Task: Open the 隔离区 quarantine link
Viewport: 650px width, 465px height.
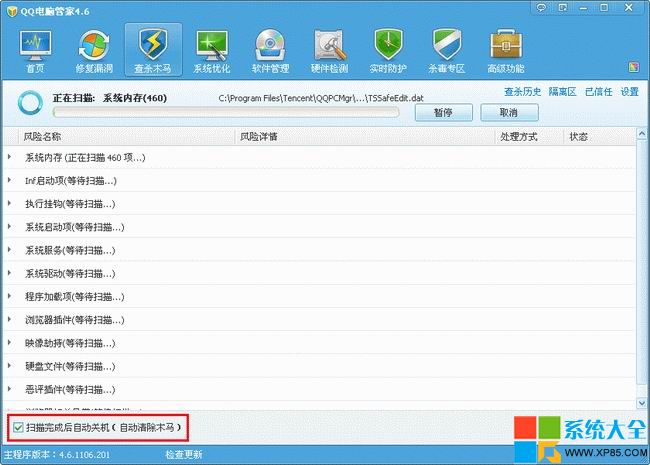Action: click(x=563, y=92)
